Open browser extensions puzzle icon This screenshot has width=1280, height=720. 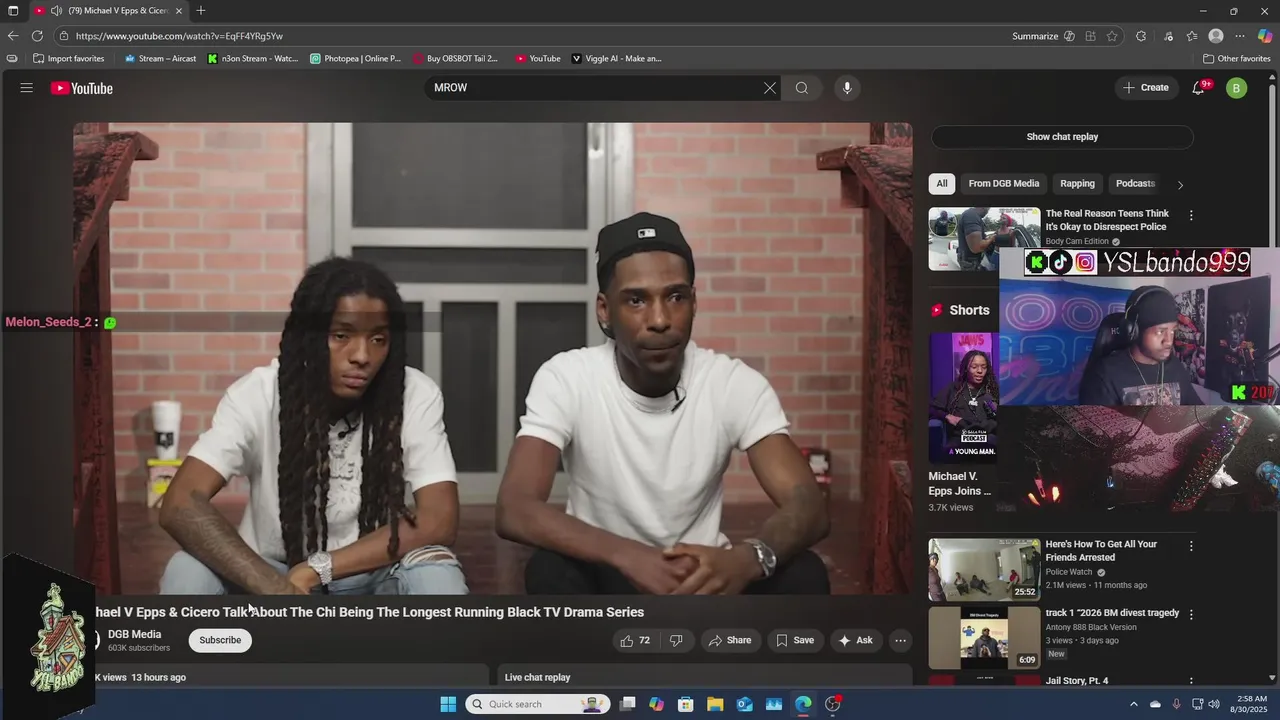1141,36
